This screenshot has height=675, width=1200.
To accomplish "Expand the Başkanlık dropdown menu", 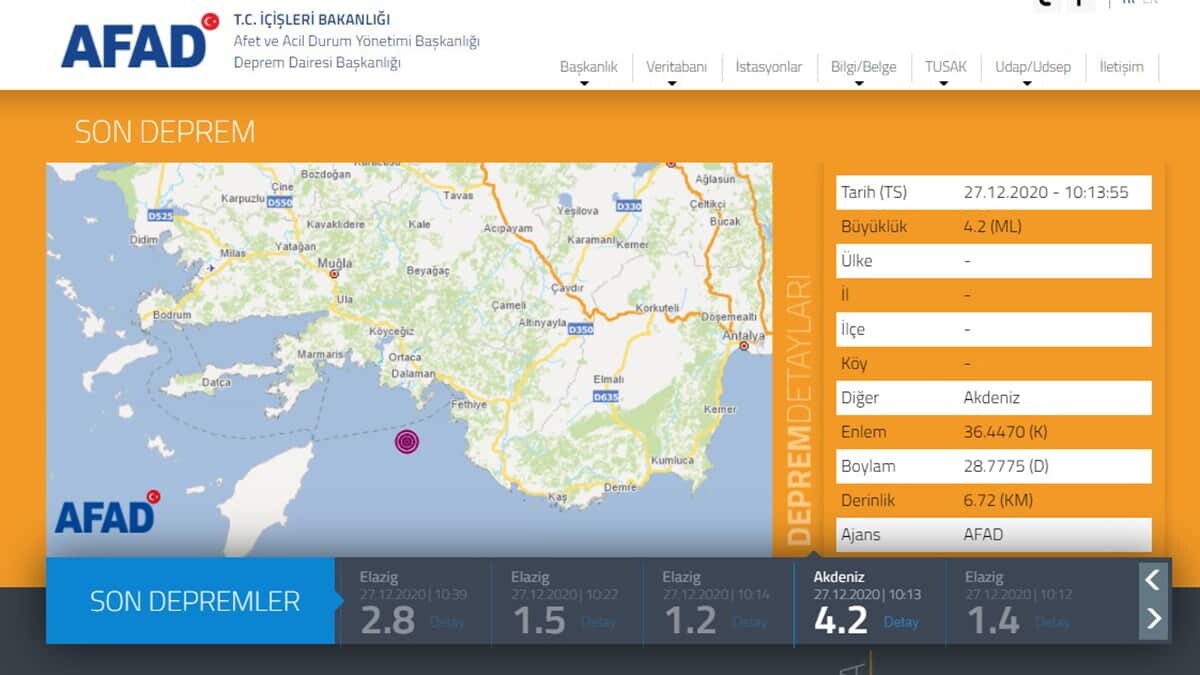I will [588, 68].
